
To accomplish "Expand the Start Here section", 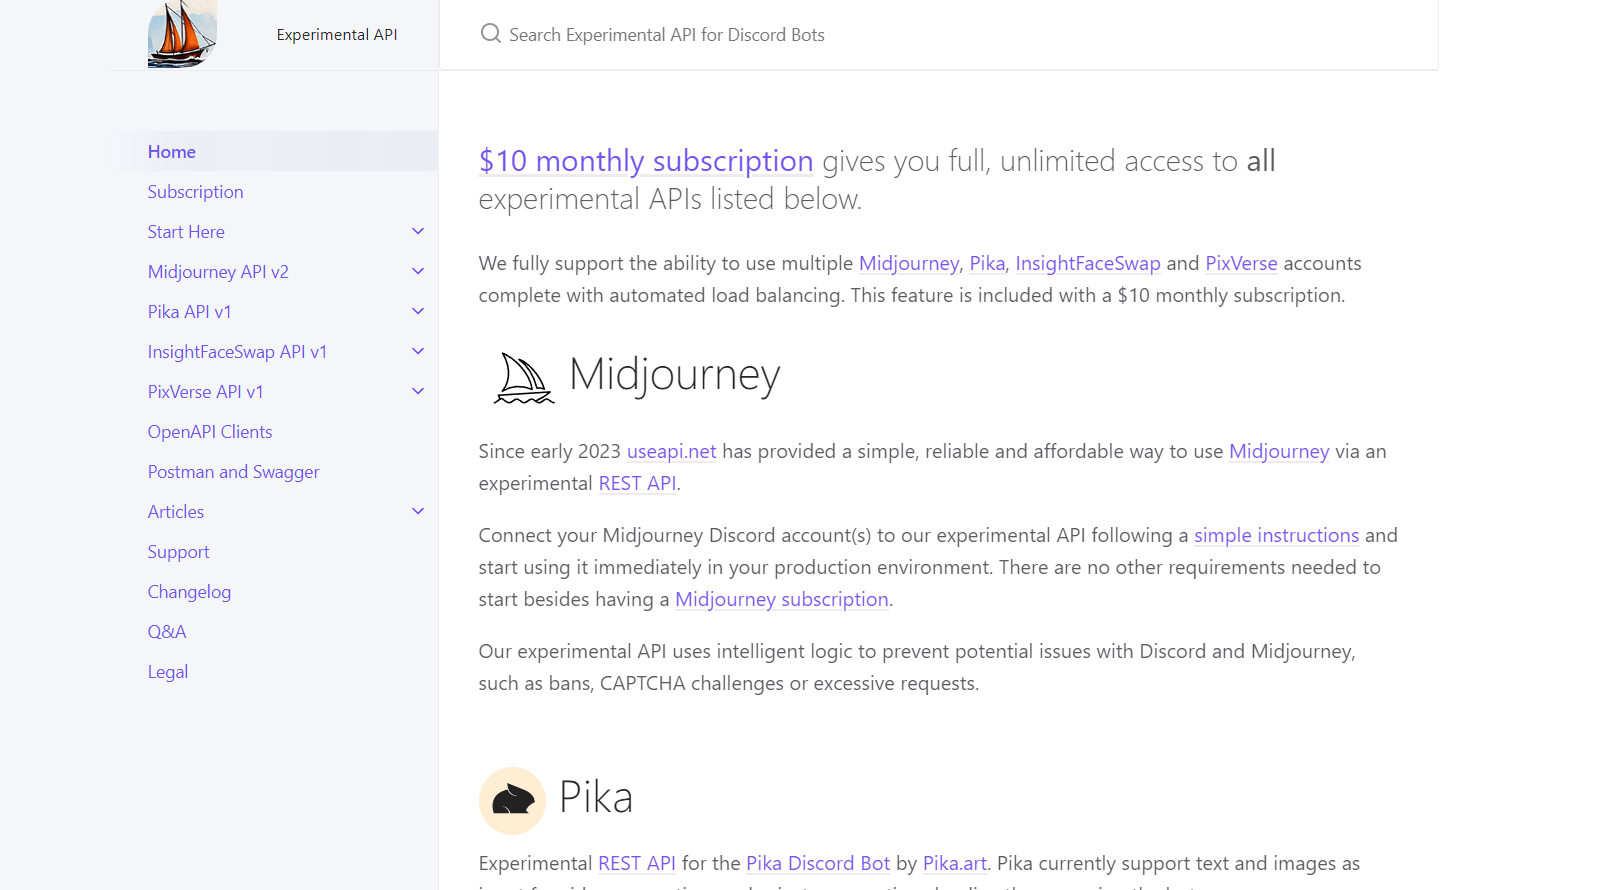I will [x=418, y=231].
